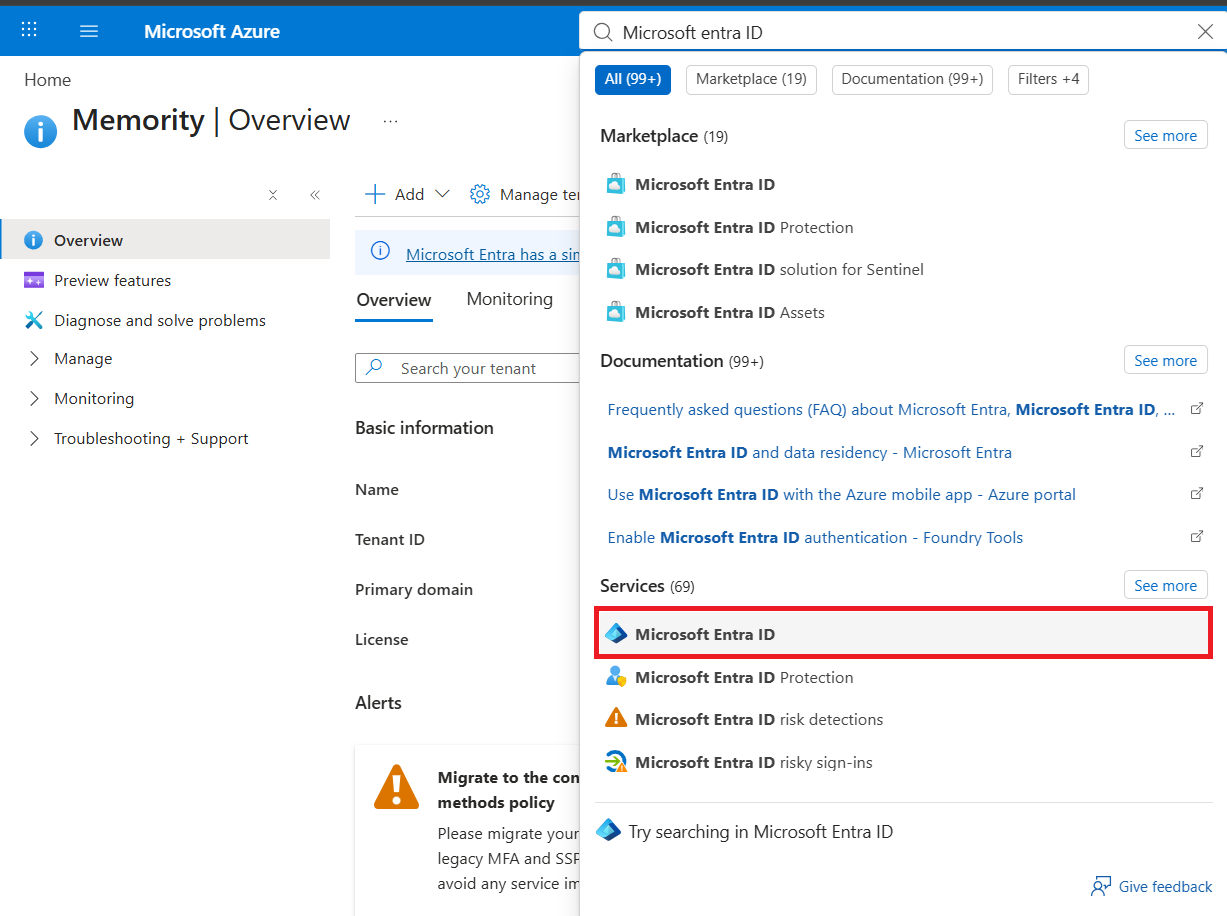The image size is (1227, 916).
Task: Click Marketplace Microsoft Entra ID bag icon
Action: pyautogui.click(x=616, y=184)
